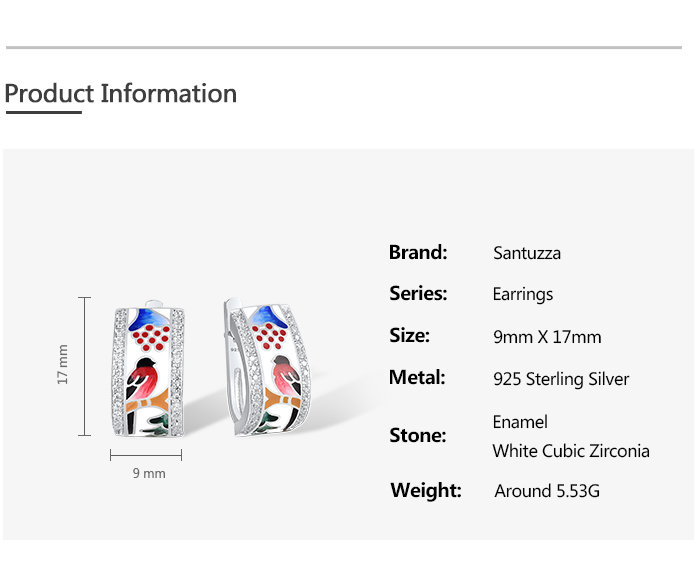Select the front-view earring image
700x588 pixels.
click(x=148, y=370)
